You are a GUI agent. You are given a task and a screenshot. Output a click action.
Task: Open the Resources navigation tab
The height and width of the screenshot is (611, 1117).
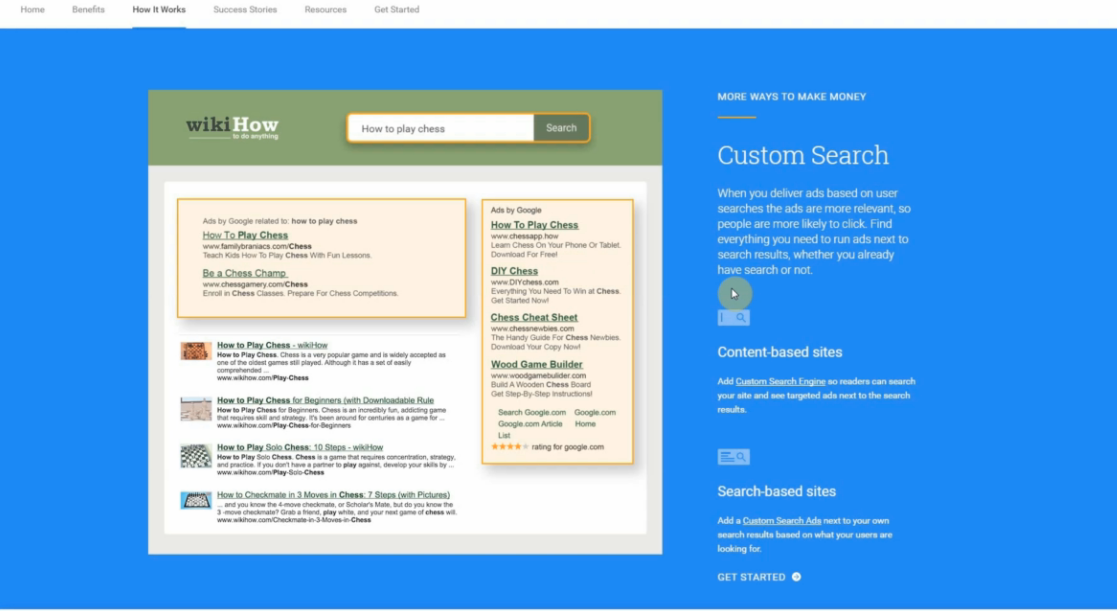pos(326,9)
